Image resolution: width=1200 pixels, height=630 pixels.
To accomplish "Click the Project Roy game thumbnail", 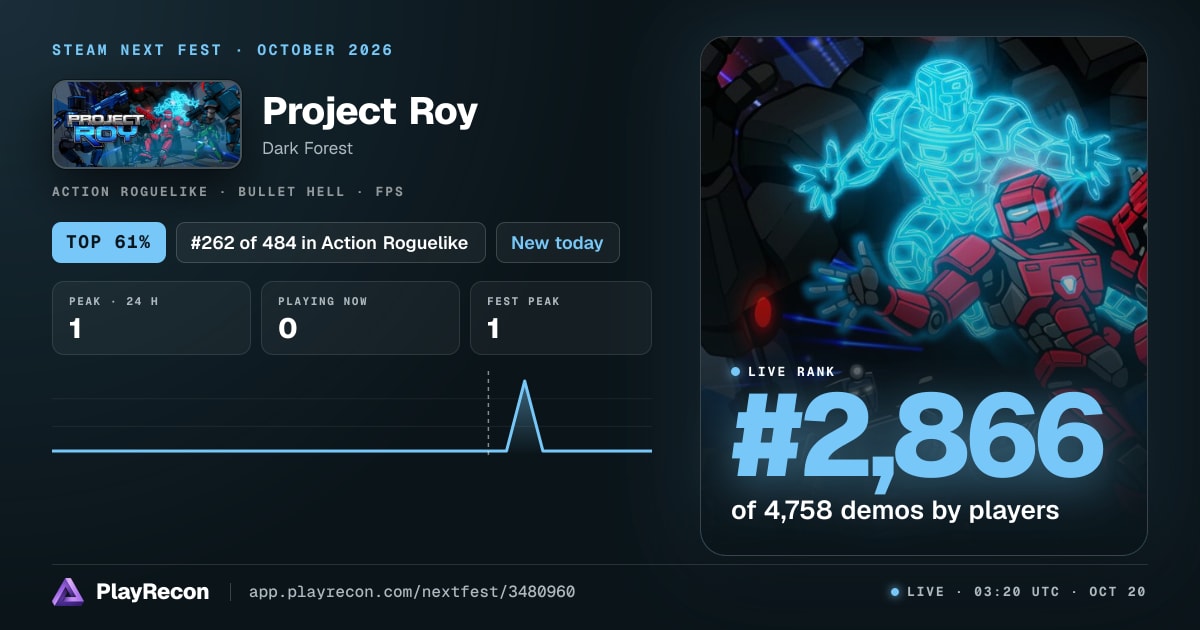I will [147, 124].
